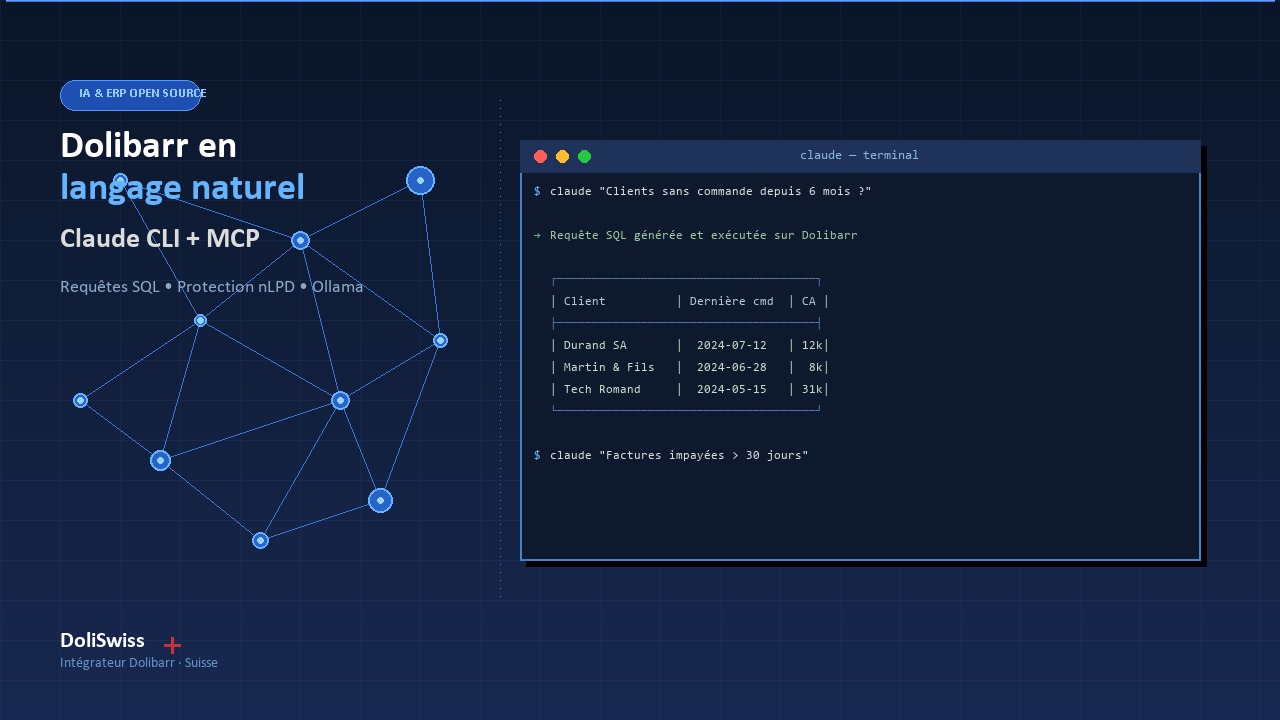Click the "Claude CLI + MCP" subtitle

click(x=160, y=238)
